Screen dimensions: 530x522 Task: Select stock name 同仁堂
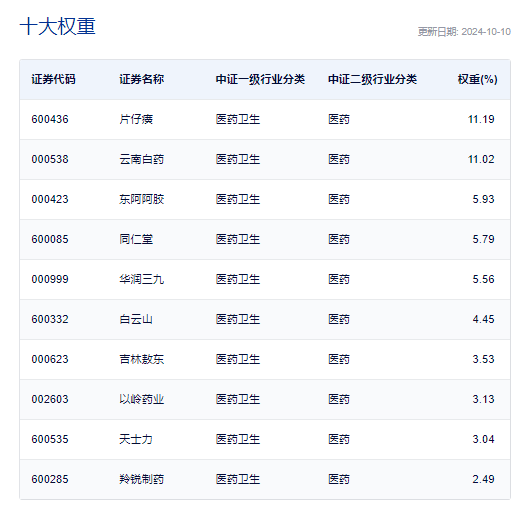136,239
